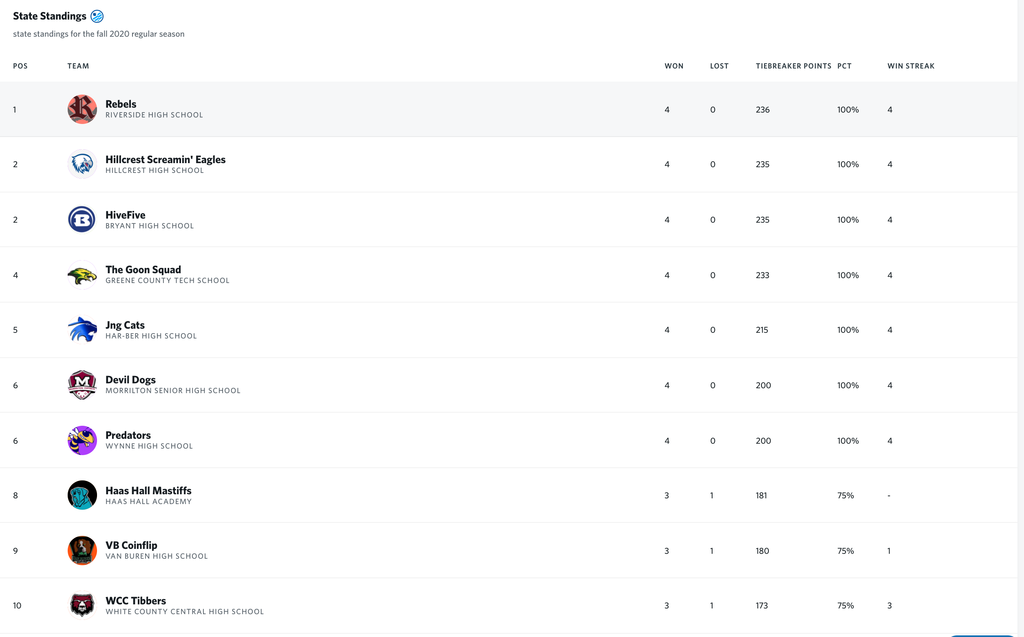Click the WIN STREAK column header
This screenshot has width=1024, height=637.
click(911, 66)
